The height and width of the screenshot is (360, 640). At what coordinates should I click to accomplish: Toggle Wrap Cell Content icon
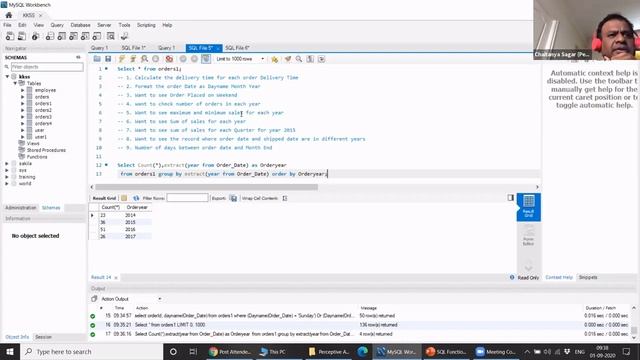[x=285, y=198]
